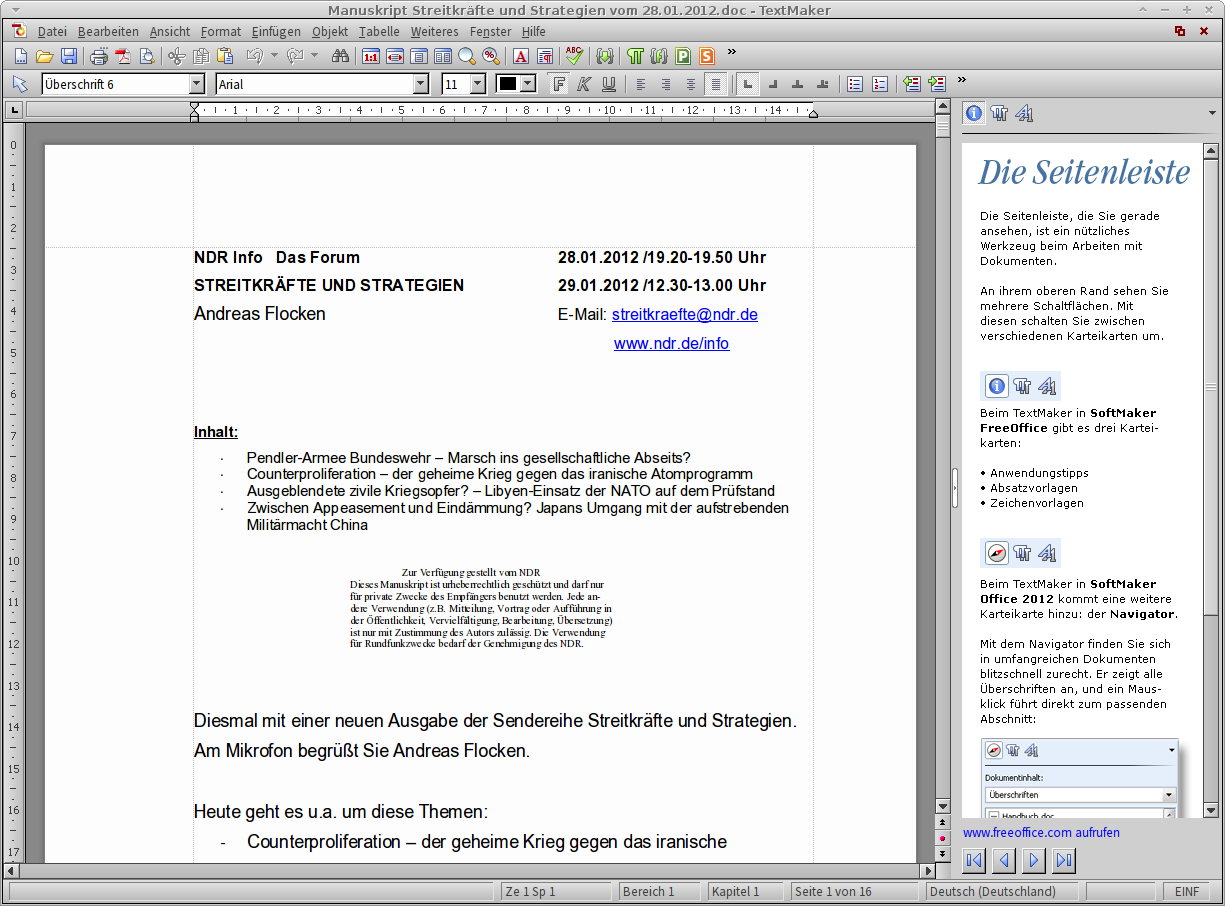Screen dimensions: 1225x906
Task: Go to the previous sidebar tip page
Action: (1005, 860)
